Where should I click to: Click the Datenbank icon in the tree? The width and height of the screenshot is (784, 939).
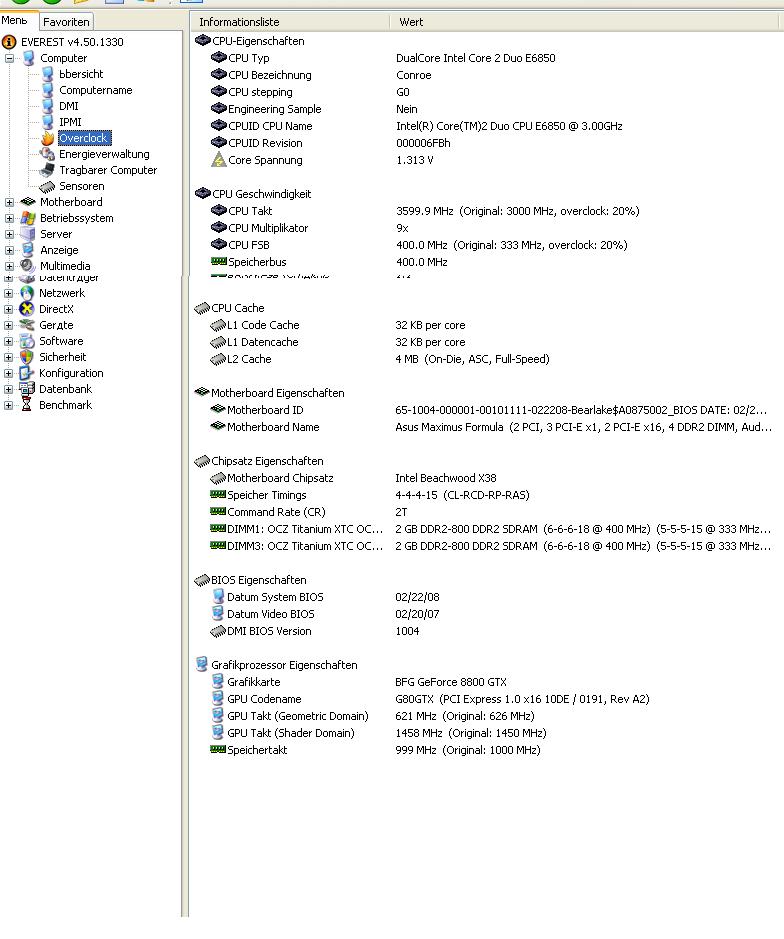pos(27,389)
